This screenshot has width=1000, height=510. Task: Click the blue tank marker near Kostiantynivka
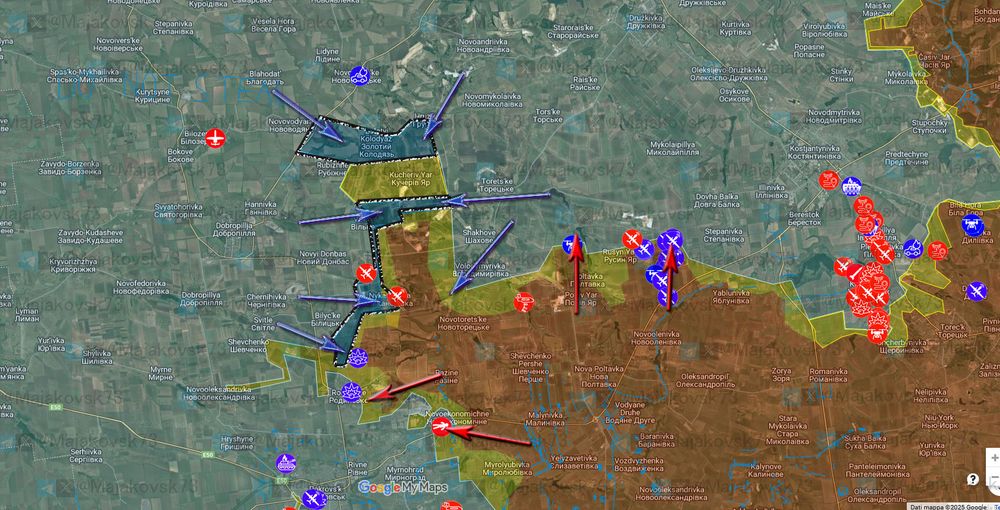pyautogui.click(x=851, y=187)
